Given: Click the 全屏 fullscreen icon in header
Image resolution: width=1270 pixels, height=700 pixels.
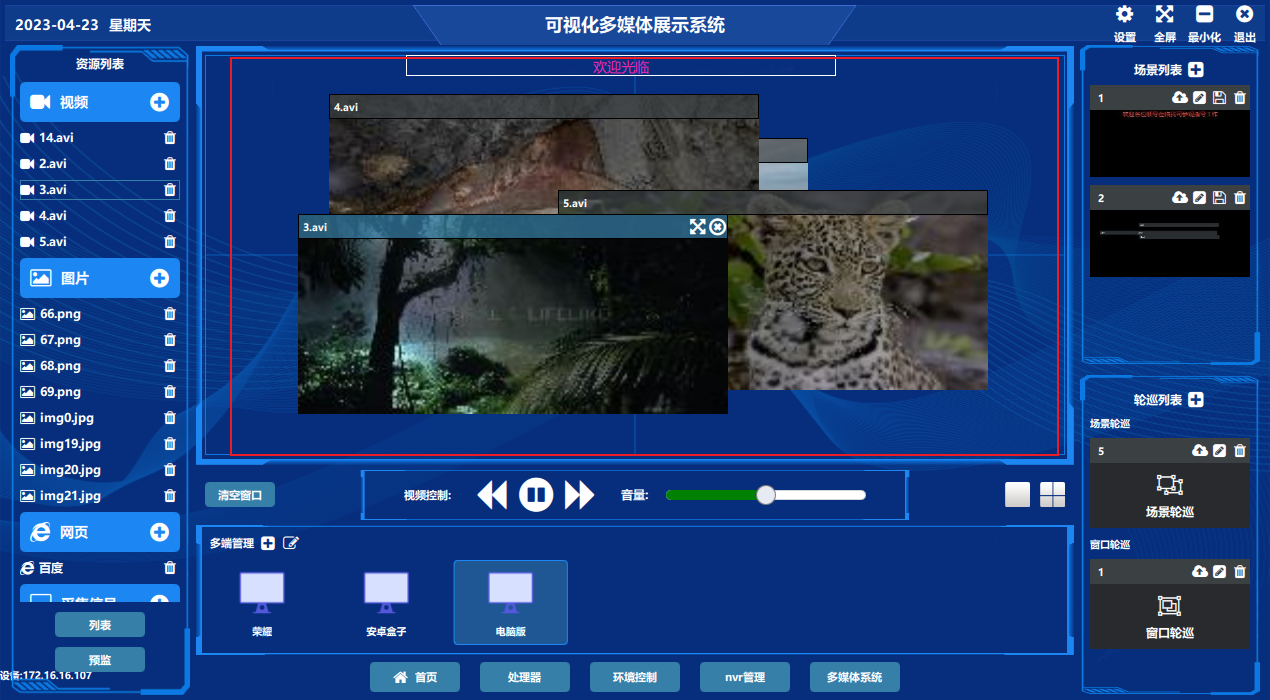Looking at the screenshot, I should tap(1165, 14).
